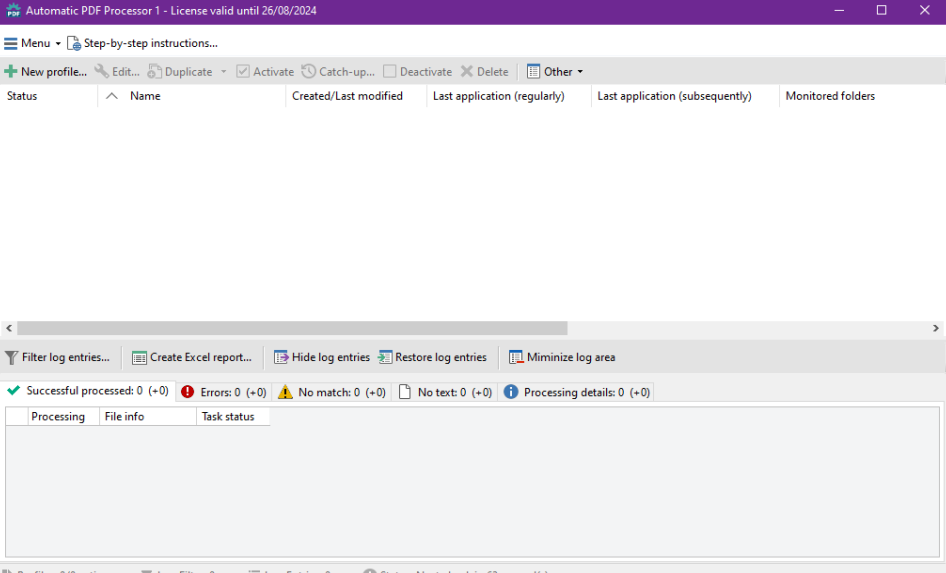
Task: Switch to the Errors tab
Action: click(224, 392)
